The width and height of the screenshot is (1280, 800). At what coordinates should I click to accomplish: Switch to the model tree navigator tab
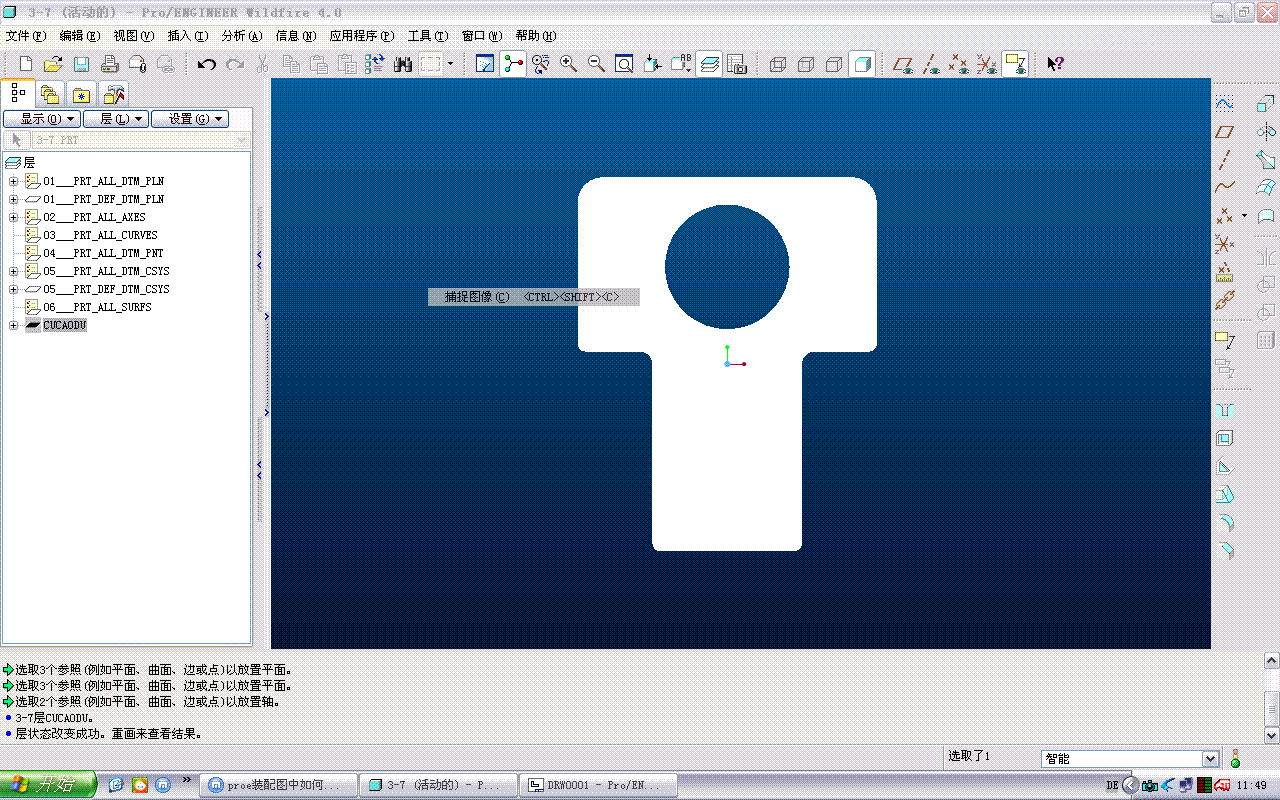point(18,94)
